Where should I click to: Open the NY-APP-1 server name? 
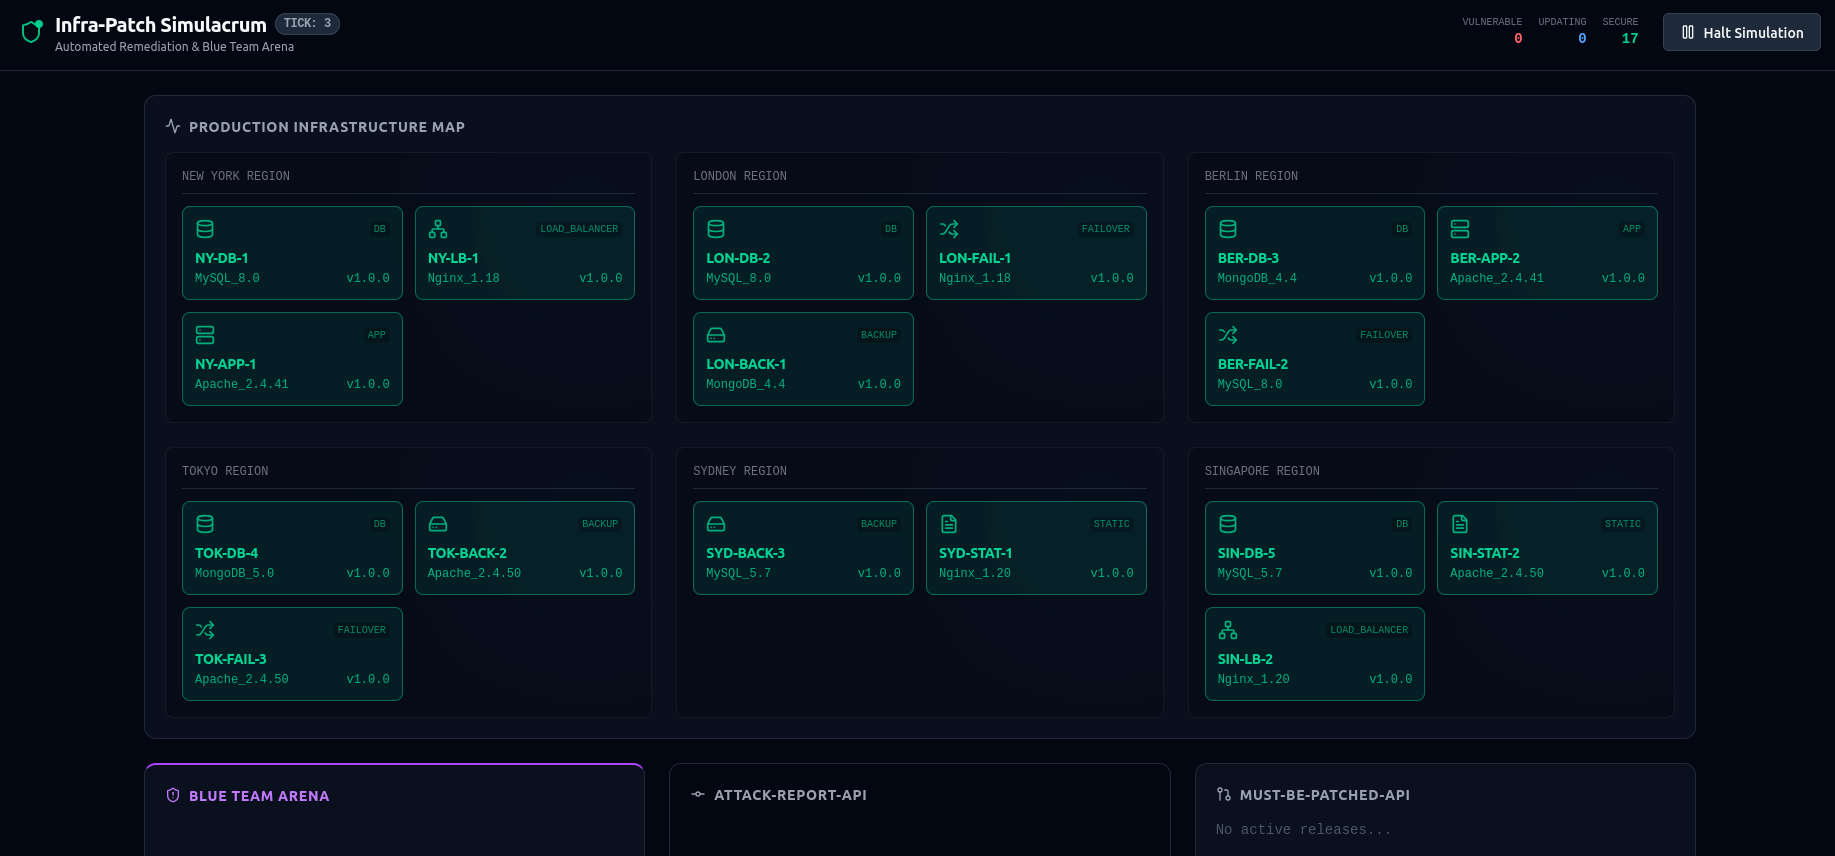click(x=226, y=364)
